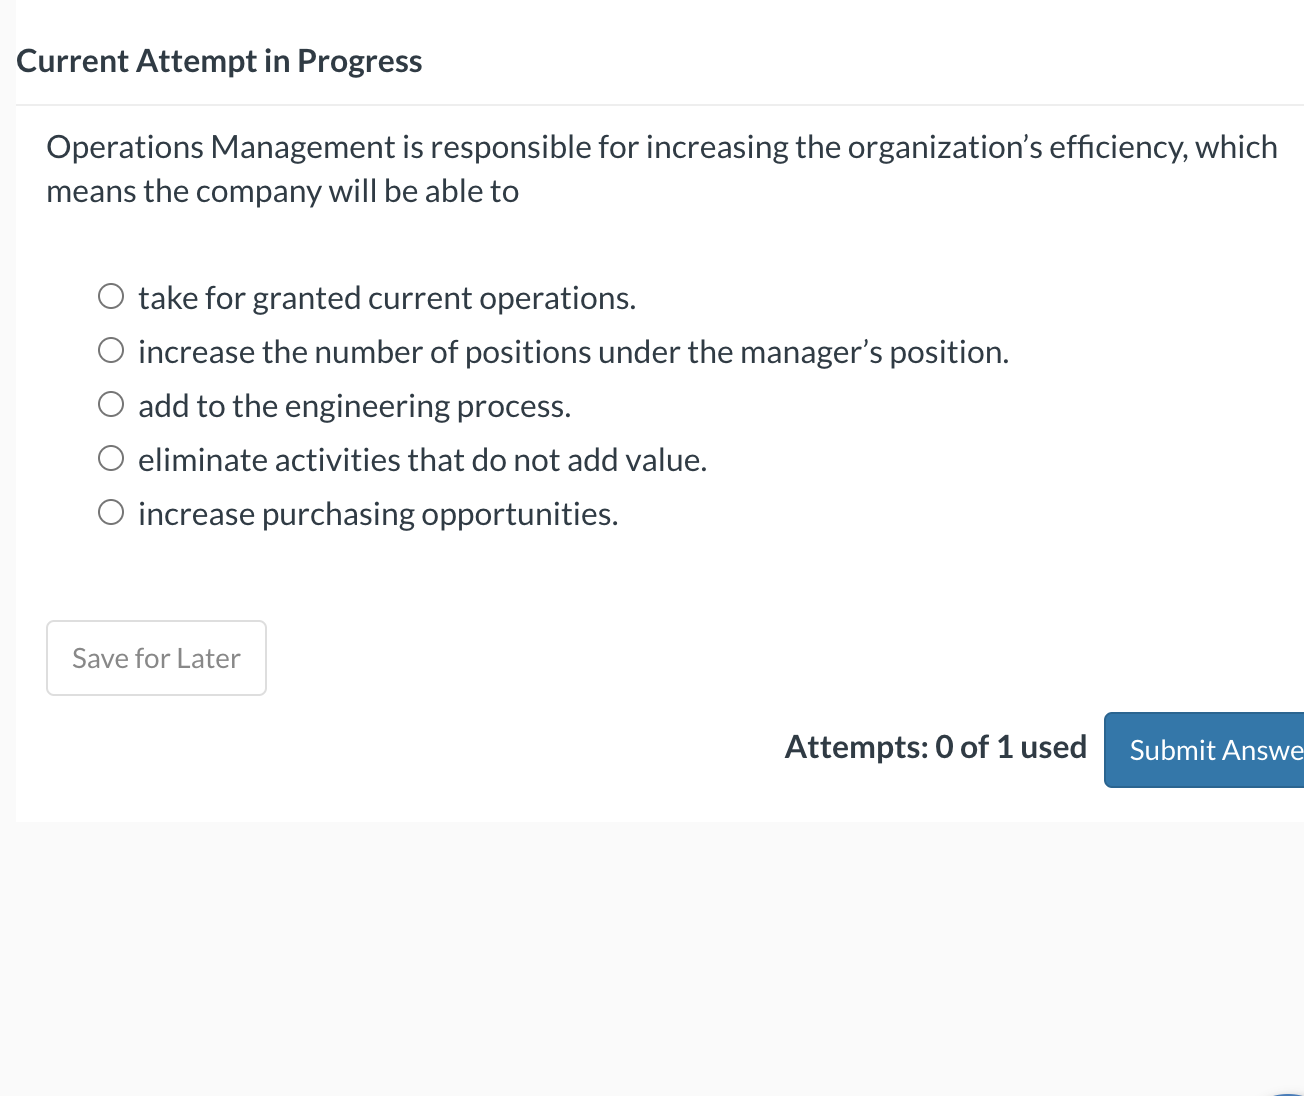1304x1096 pixels.
Task: Select the 'add to the engineering process' option
Action: [x=111, y=403]
